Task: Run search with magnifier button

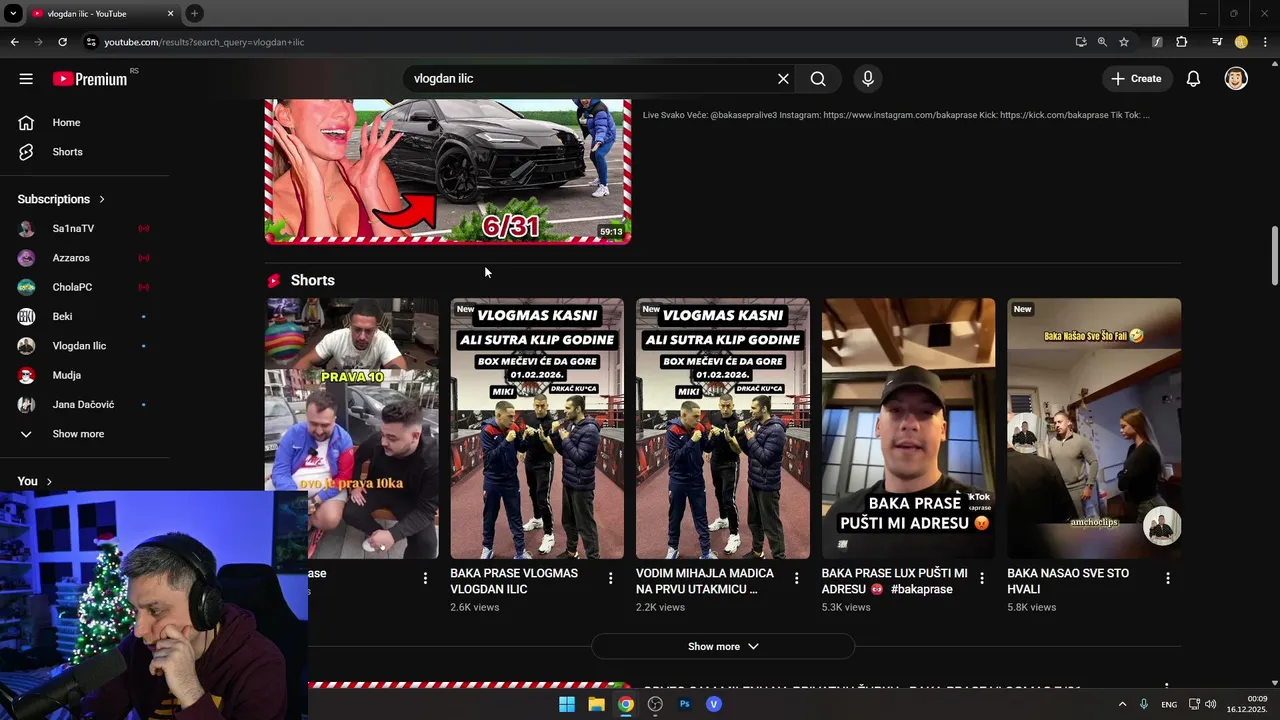Action: tap(818, 79)
